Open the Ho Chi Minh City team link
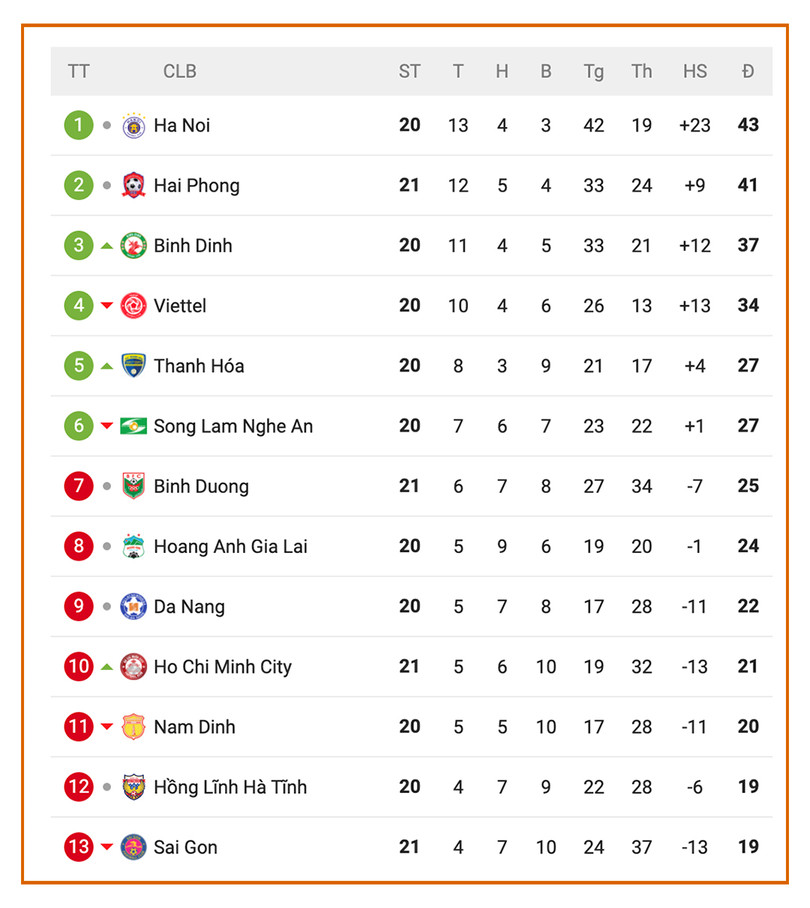This screenshot has height=908, width=810. pyautogui.click(x=222, y=667)
